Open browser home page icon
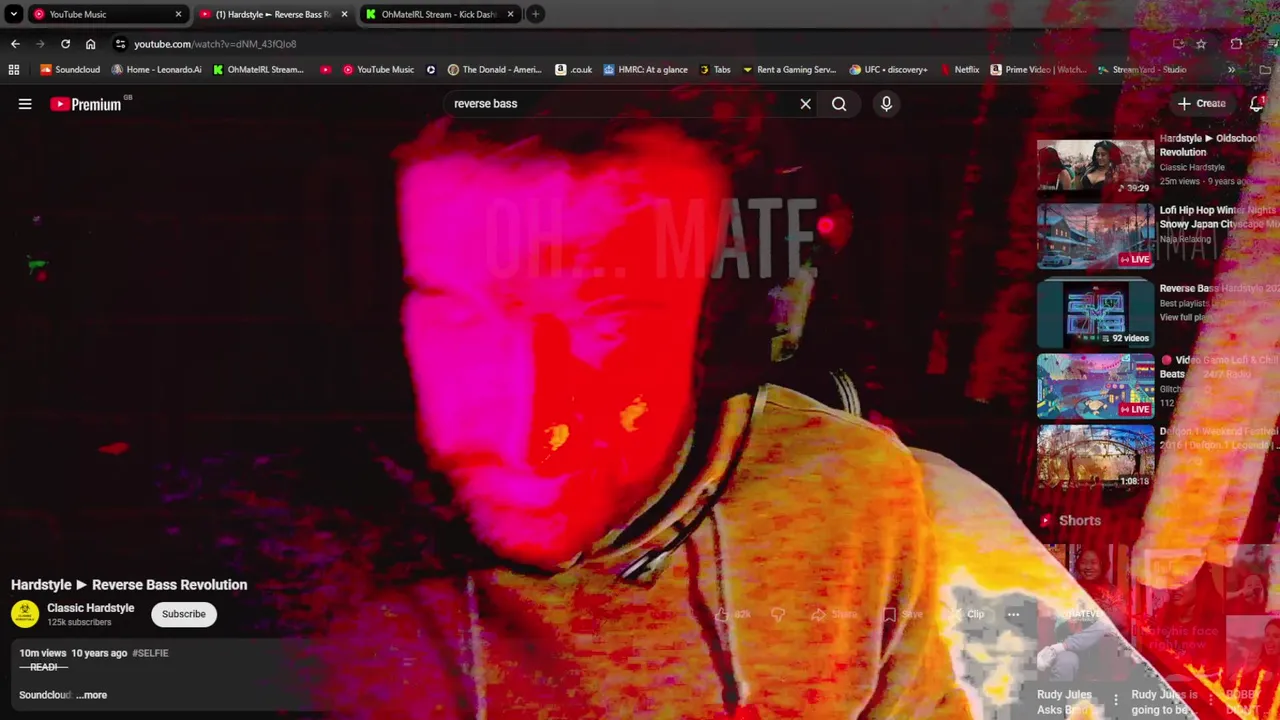The height and width of the screenshot is (720, 1280). pos(90,44)
